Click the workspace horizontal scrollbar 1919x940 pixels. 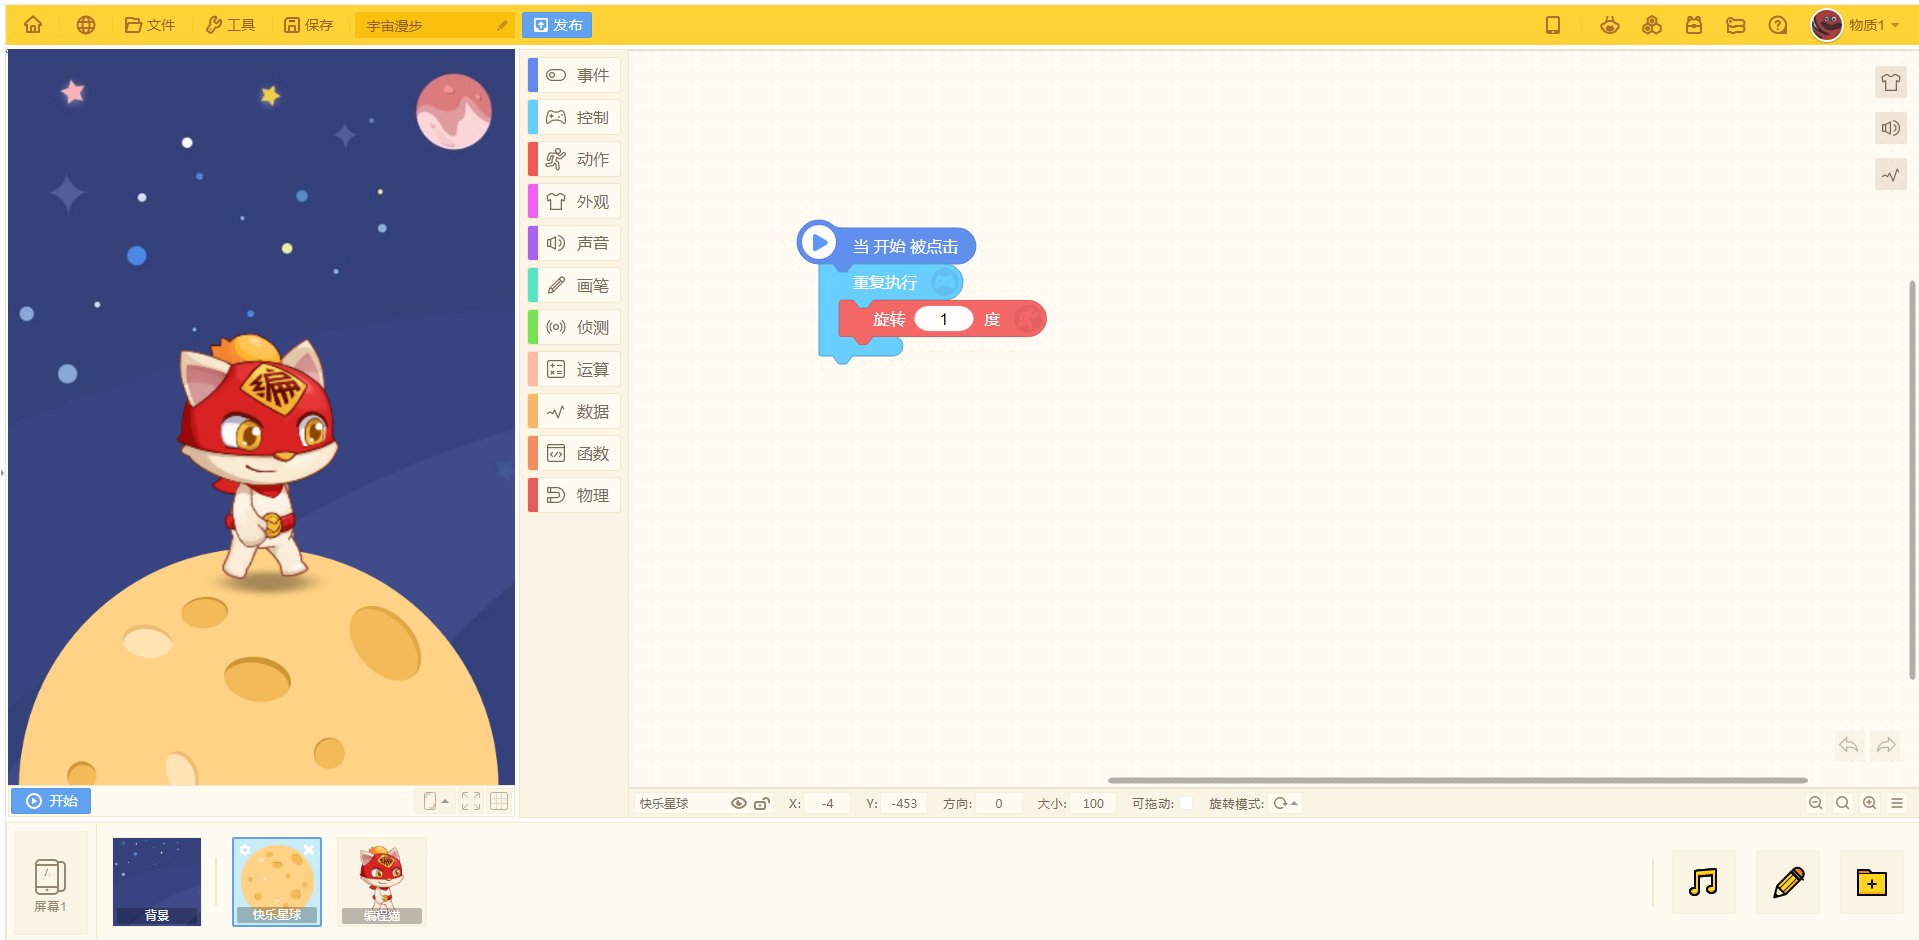click(x=1457, y=780)
